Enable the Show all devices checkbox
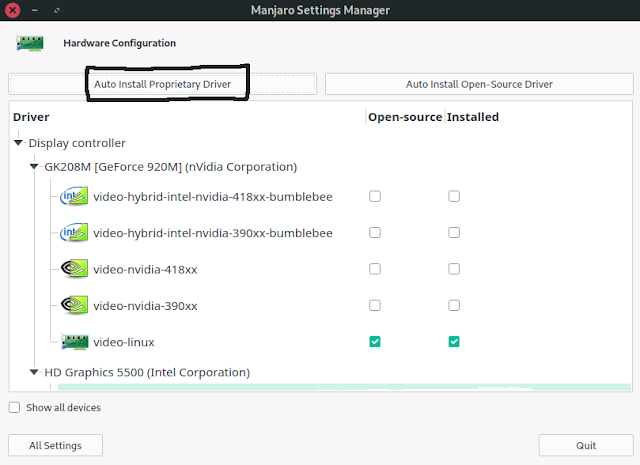Screen dimensions: 640x465 tap(14, 407)
